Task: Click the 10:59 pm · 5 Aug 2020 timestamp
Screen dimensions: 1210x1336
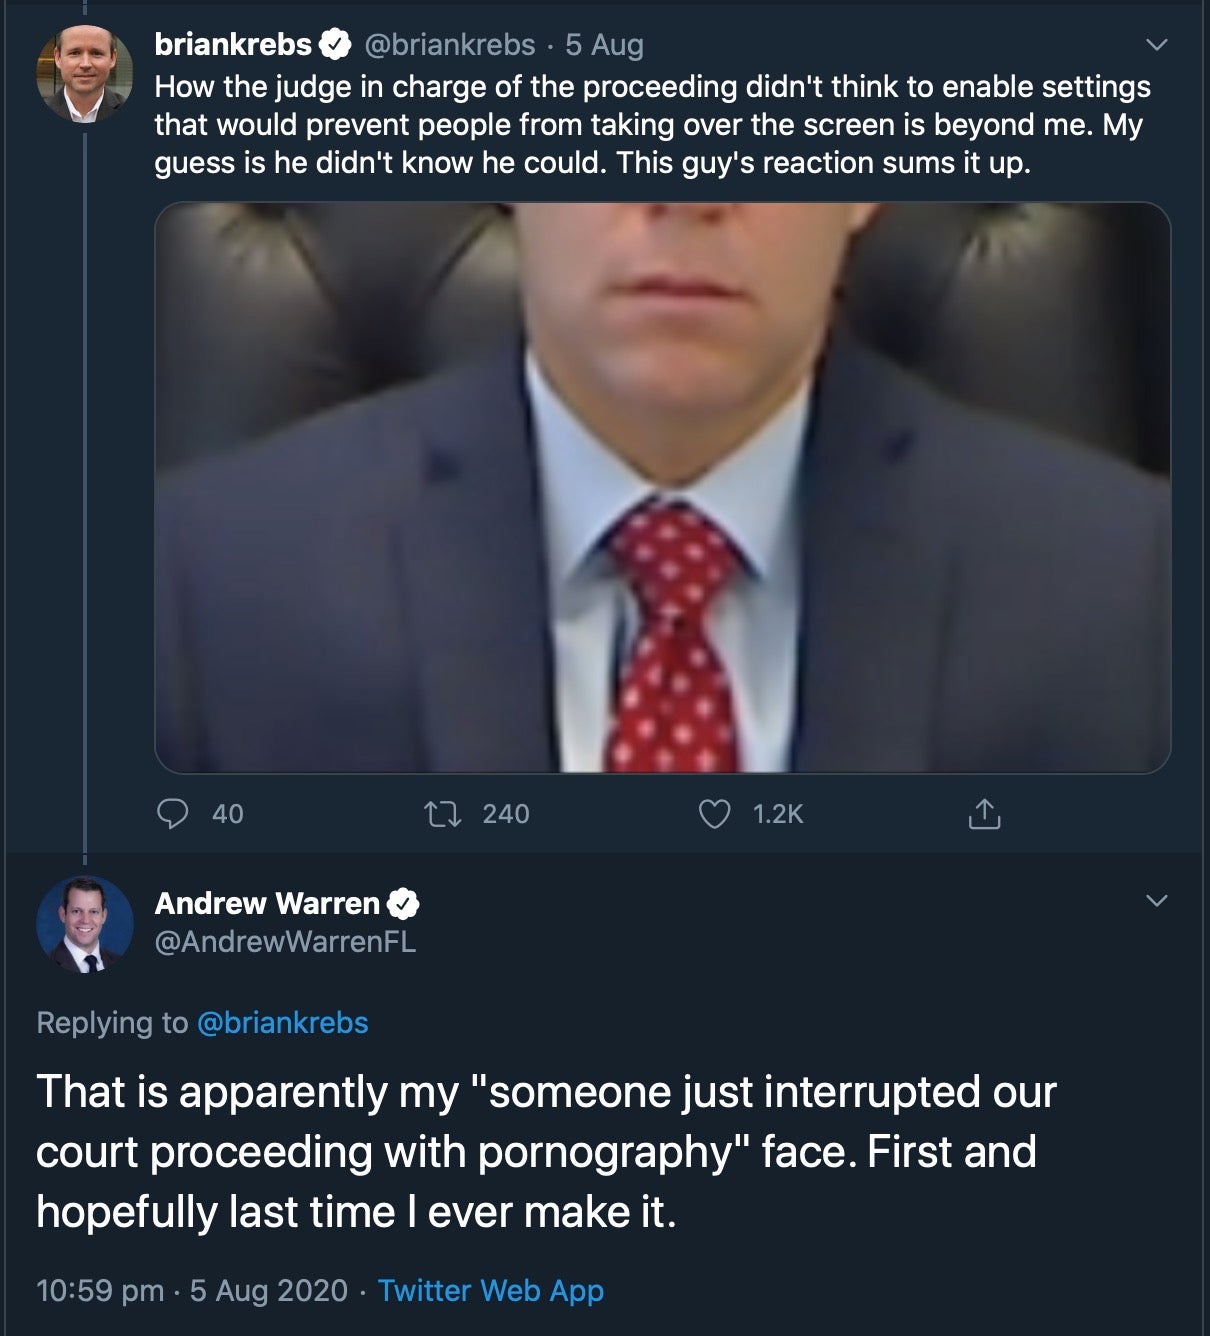Action: click(192, 1290)
